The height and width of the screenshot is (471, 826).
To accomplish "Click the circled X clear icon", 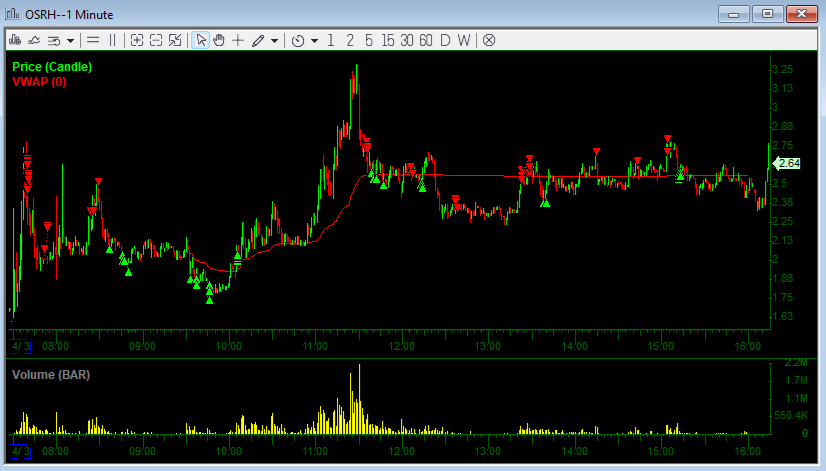I will click(489, 40).
